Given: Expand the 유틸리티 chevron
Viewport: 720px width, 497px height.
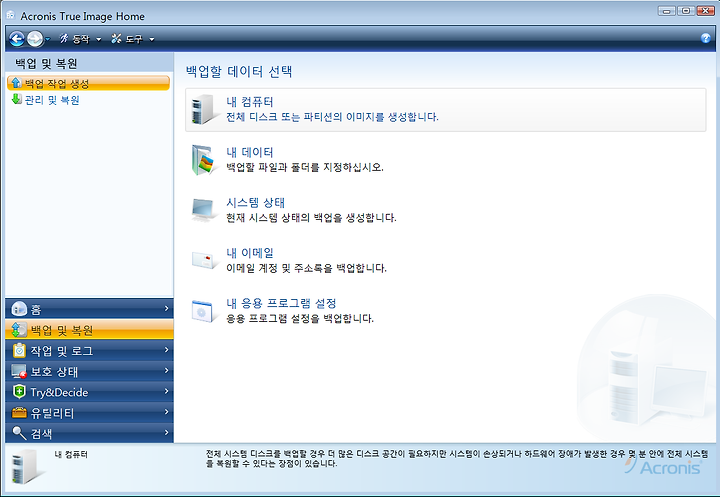Looking at the screenshot, I should [167, 412].
